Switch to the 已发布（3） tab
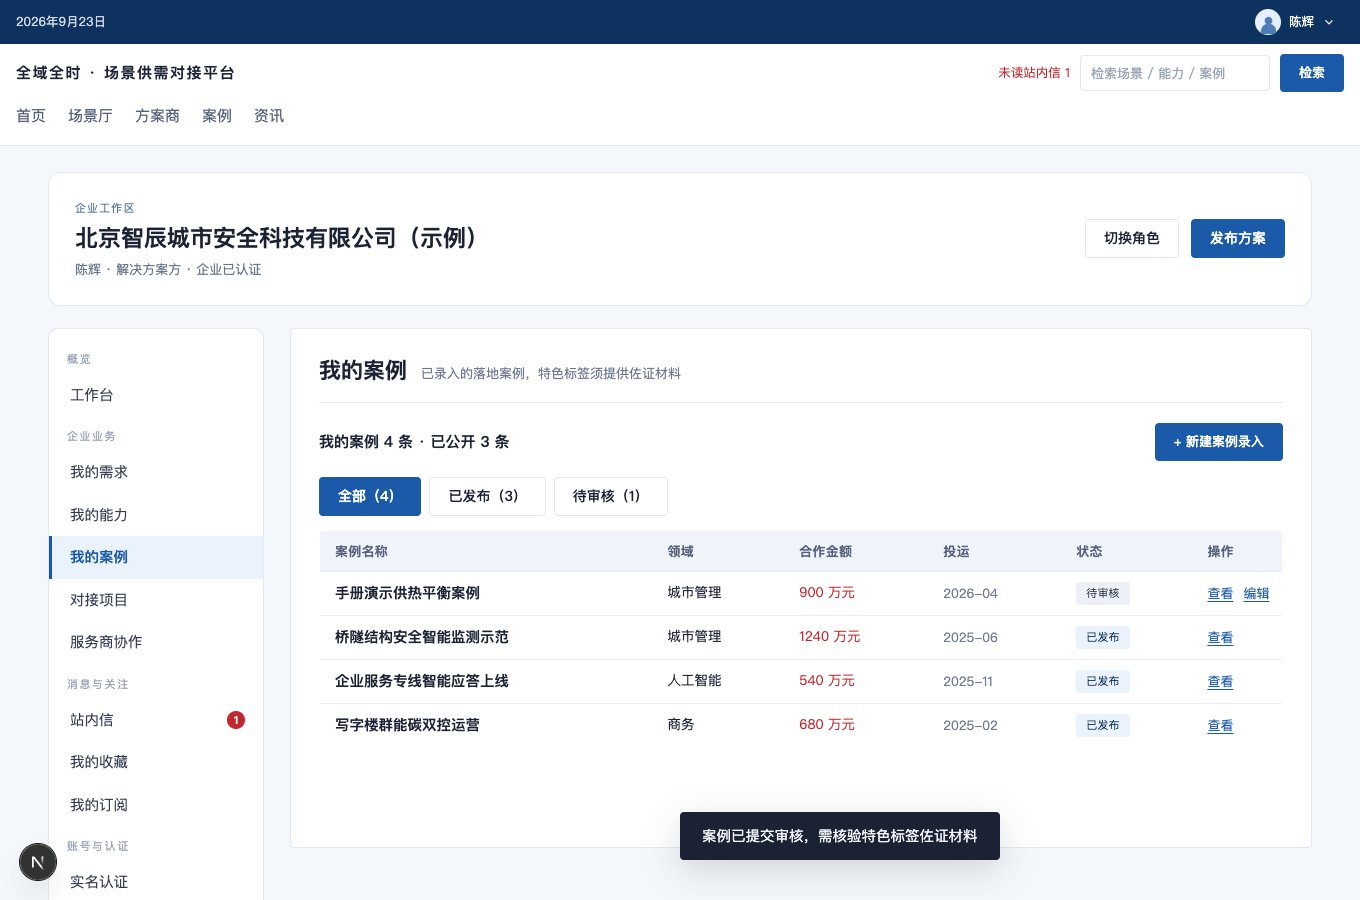The width and height of the screenshot is (1360, 900). tap(487, 496)
